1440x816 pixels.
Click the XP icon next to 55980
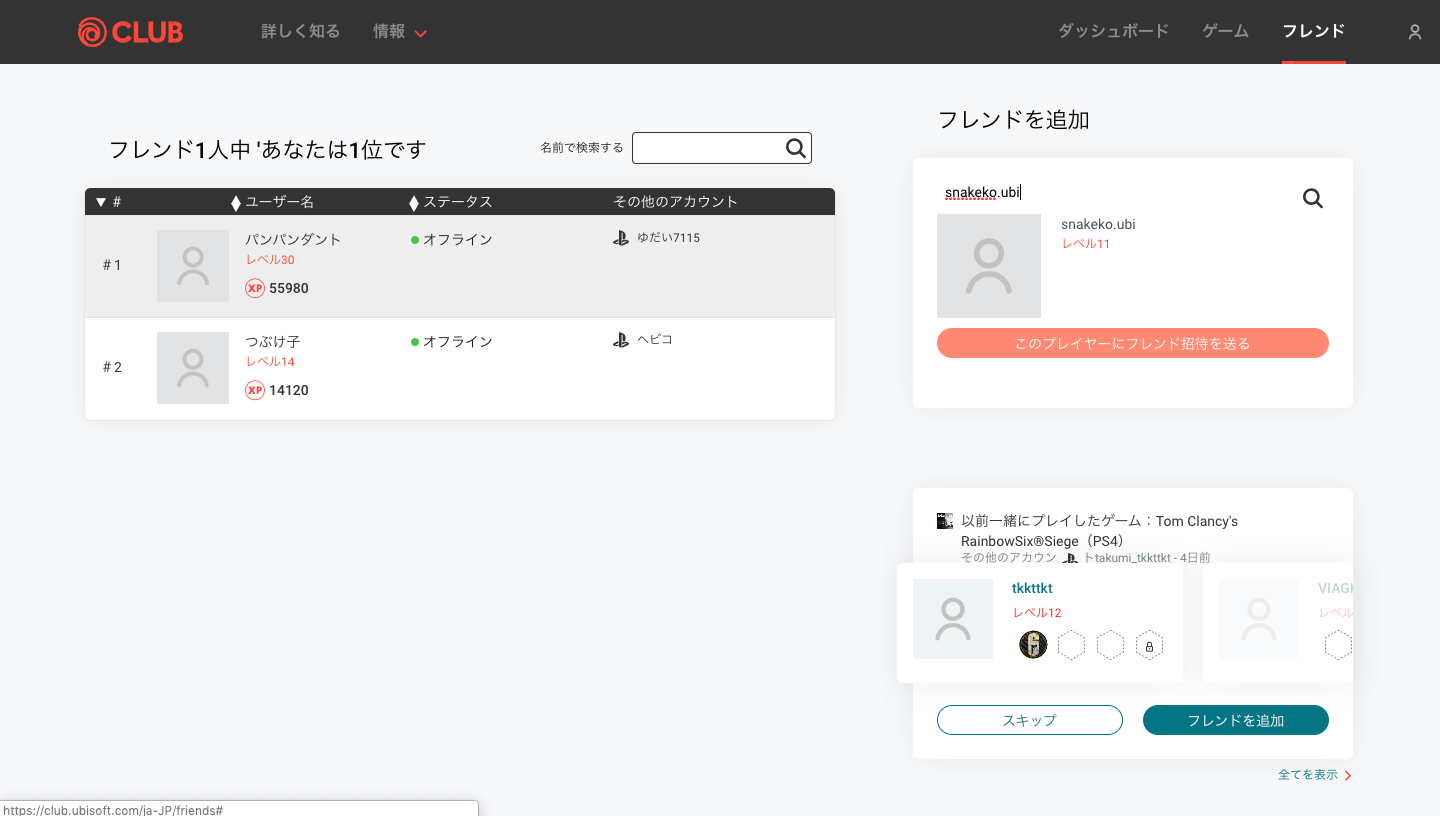(255, 288)
